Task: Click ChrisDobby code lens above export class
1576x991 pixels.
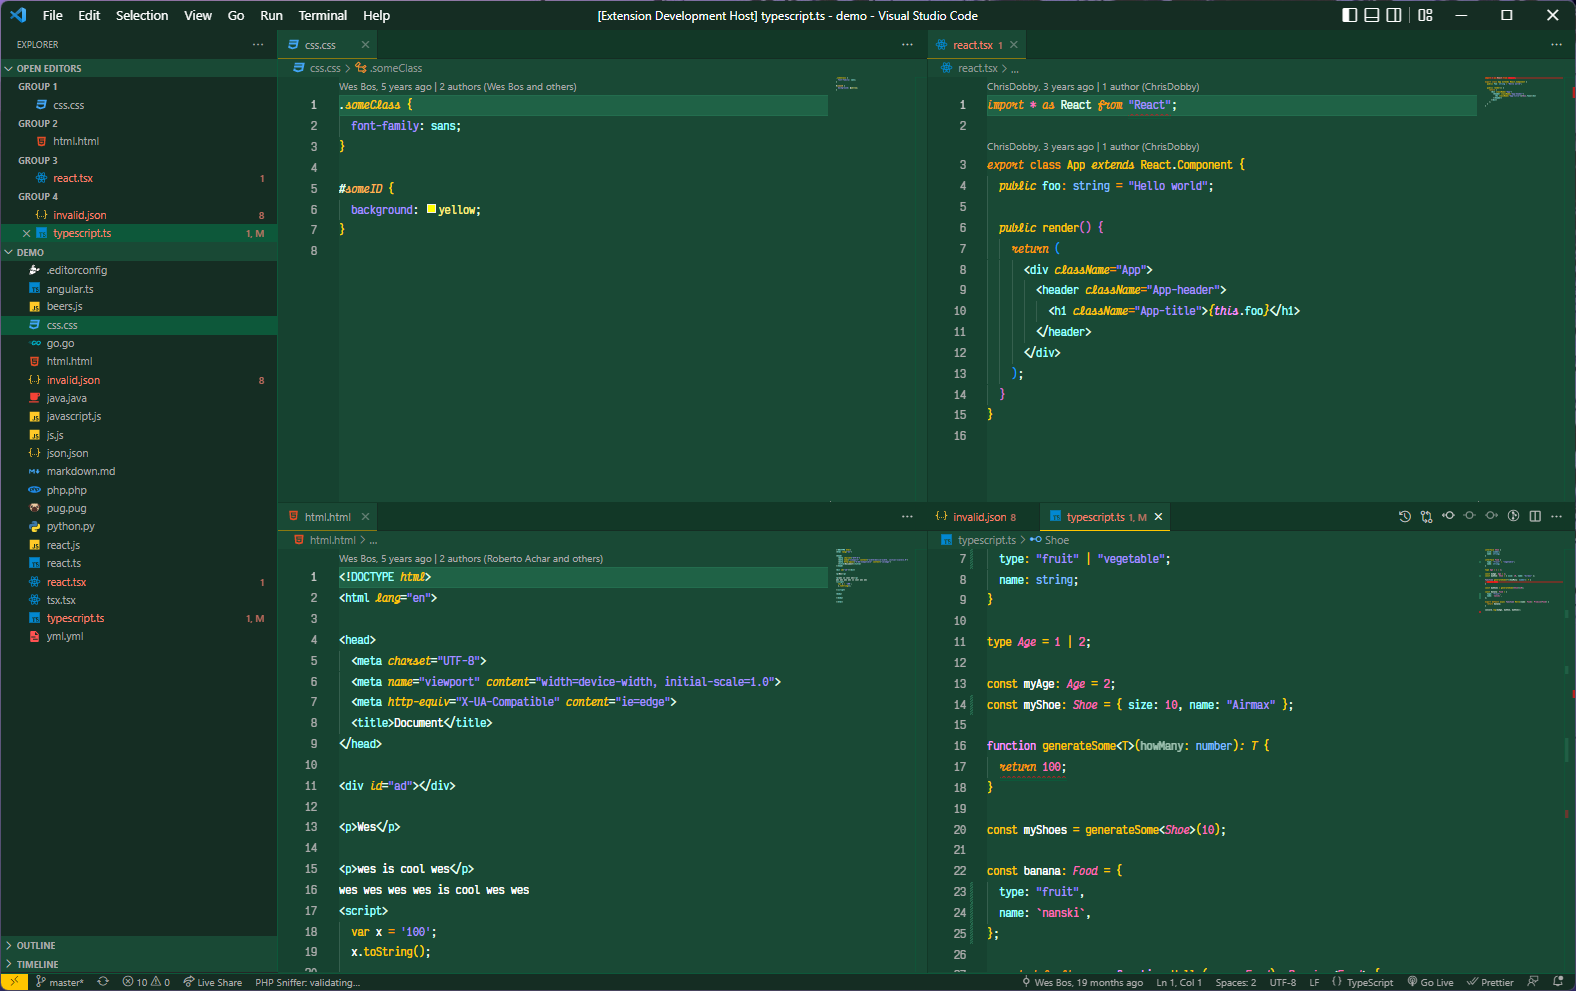Action: tap(1093, 146)
